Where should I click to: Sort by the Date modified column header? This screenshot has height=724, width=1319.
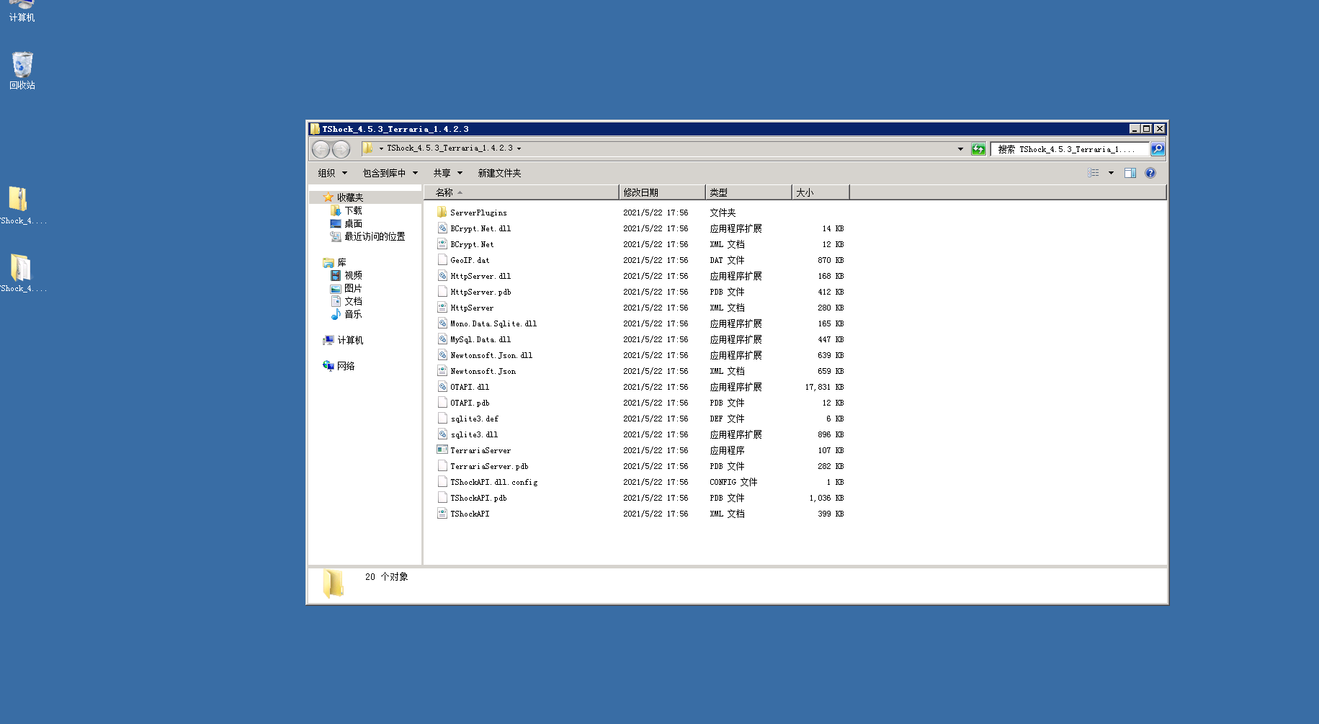(662, 192)
